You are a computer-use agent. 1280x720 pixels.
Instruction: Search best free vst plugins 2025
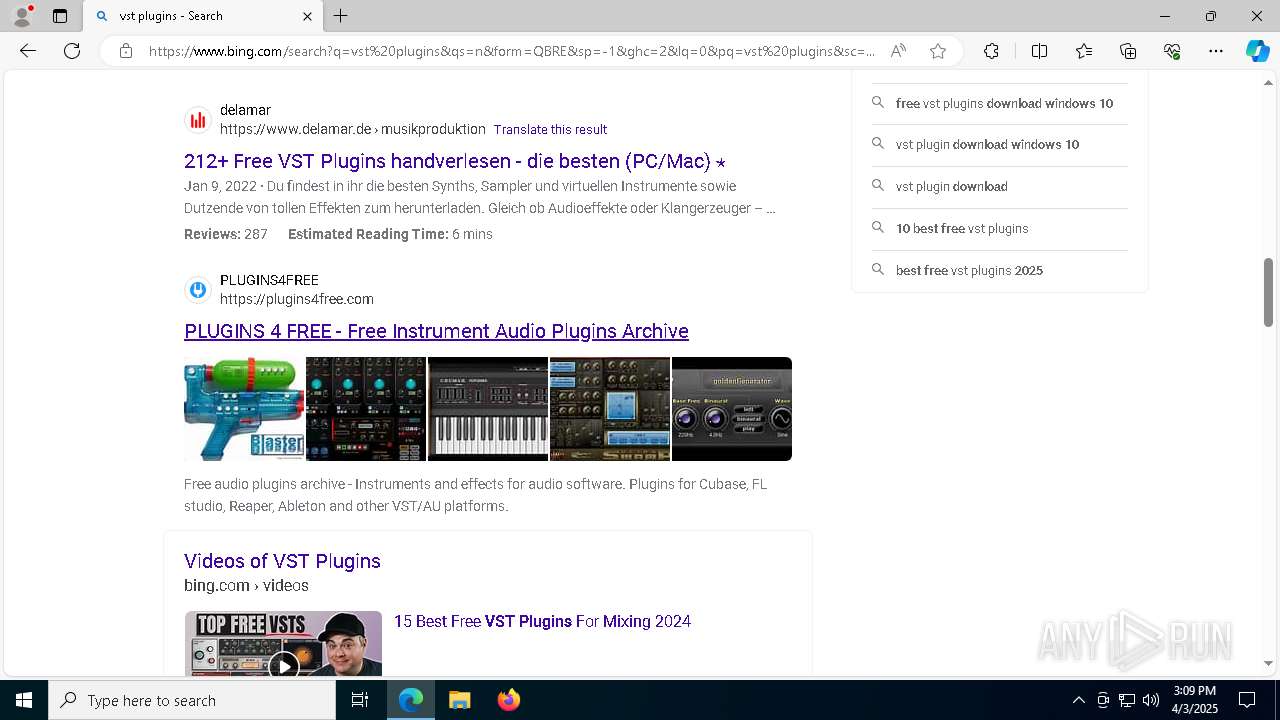point(1000,270)
